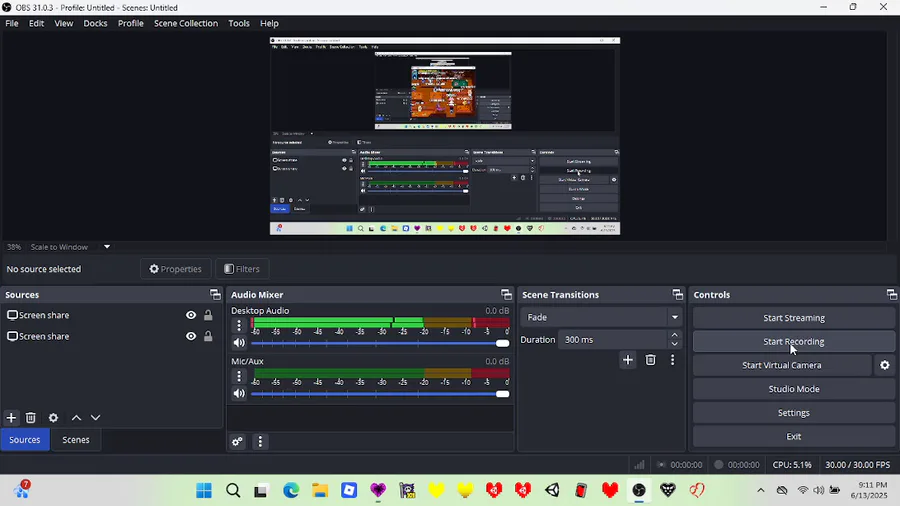900x506 pixels.
Task: Switch to the Sources tab
Action: coord(25,440)
